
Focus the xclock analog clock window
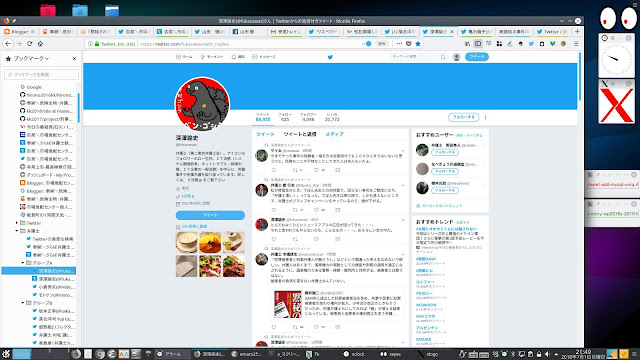click(616, 59)
